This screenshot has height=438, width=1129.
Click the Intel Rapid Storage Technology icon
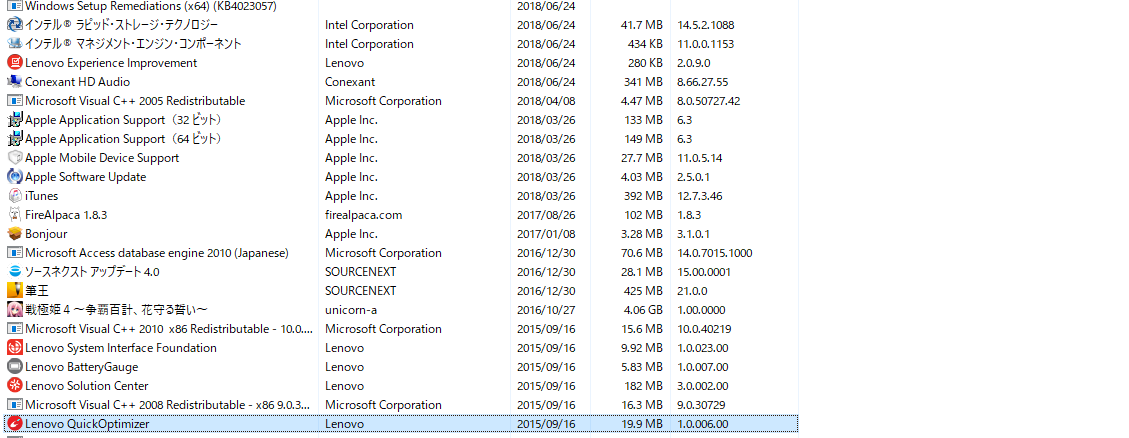[14, 24]
